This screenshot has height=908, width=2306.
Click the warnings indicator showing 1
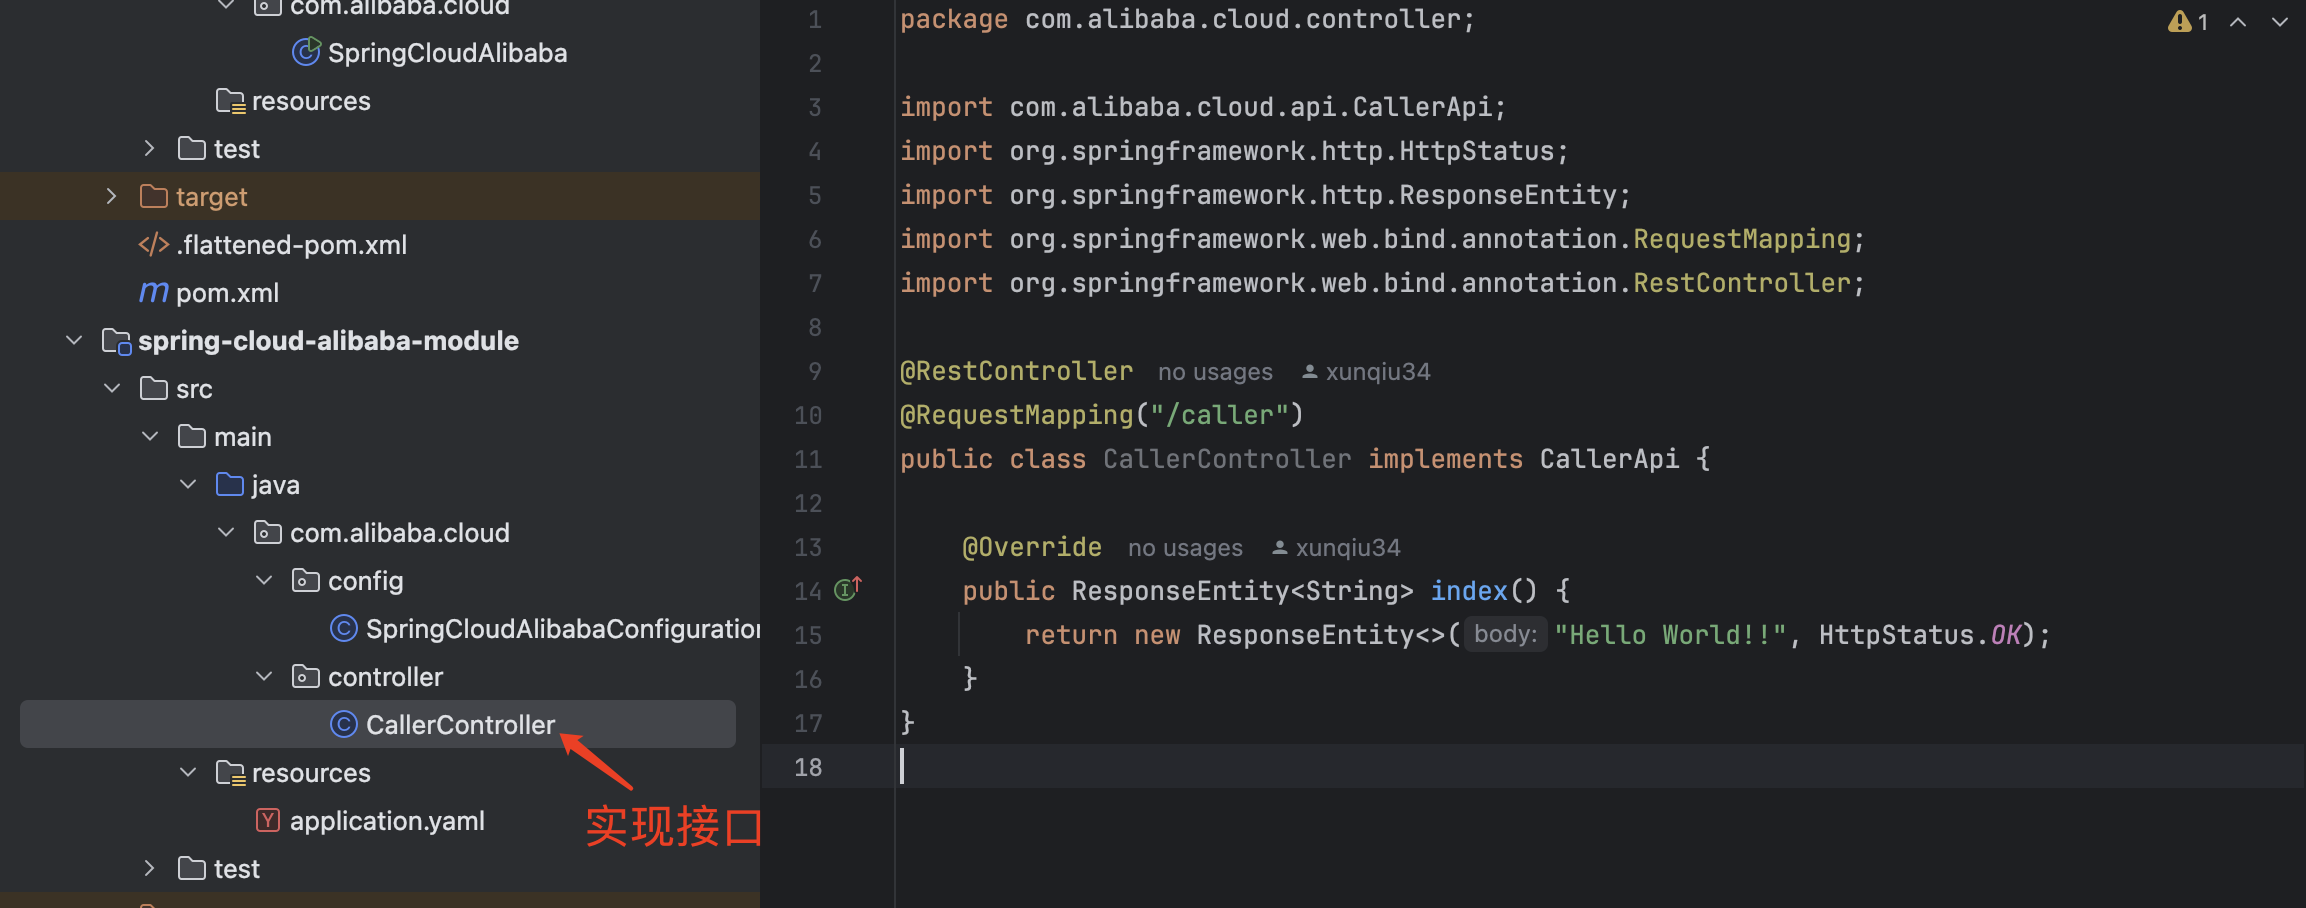coord(2187,21)
